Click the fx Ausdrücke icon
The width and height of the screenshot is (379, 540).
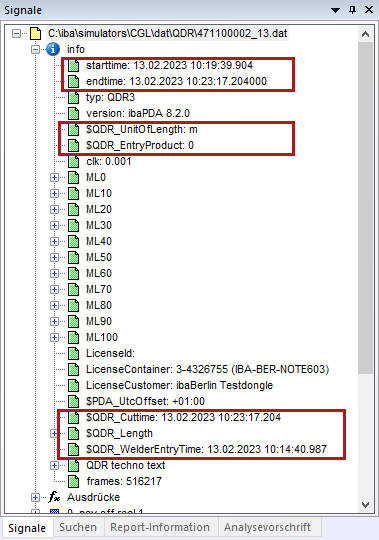click(x=54, y=497)
